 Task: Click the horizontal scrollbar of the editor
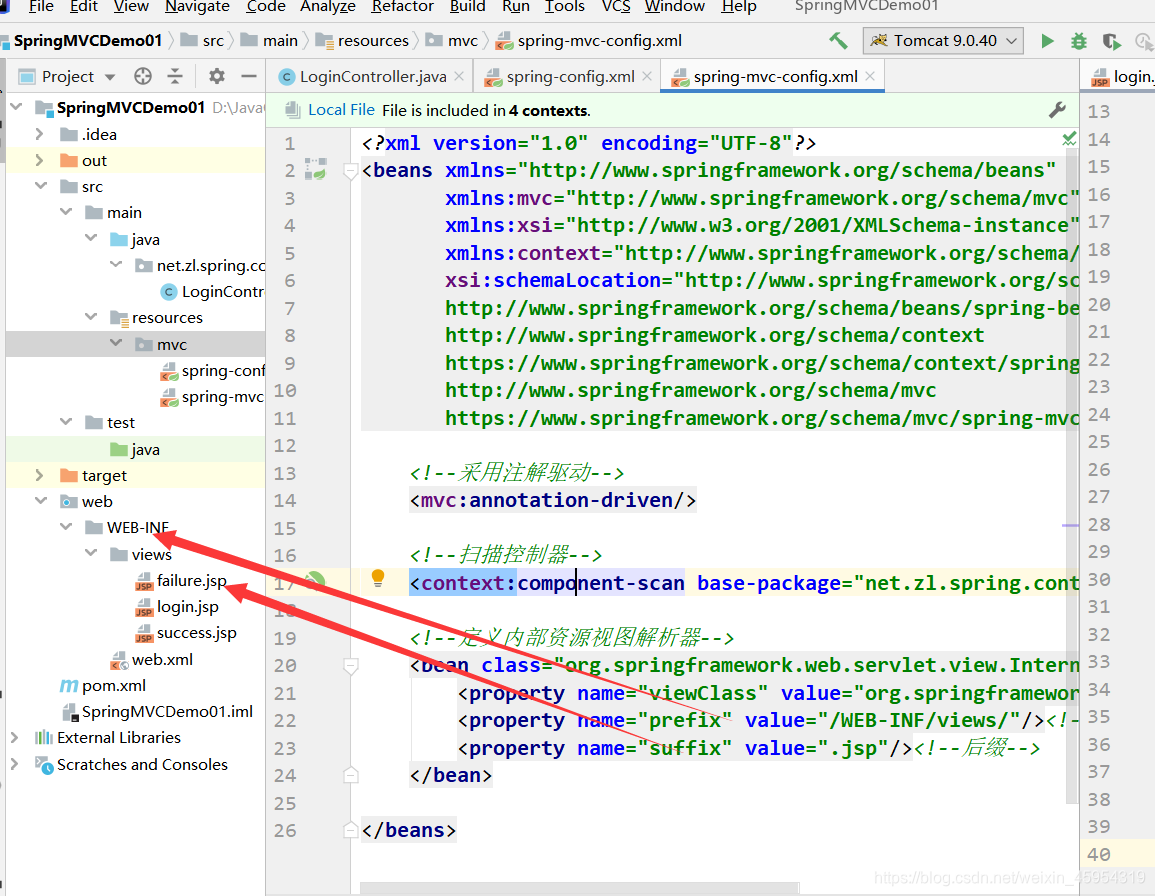tap(580, 886)
